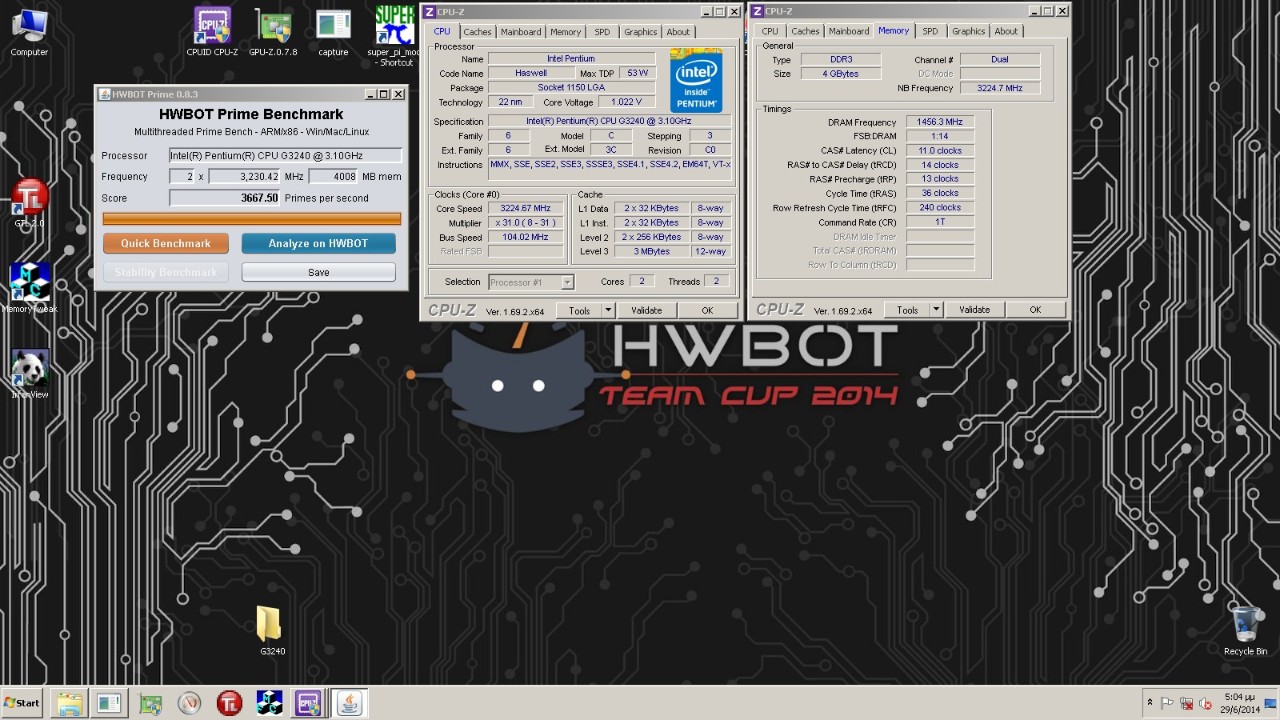
Task: Select the G3240 folder on desktop
Action: pyautogui.click(x=272, y=630)
